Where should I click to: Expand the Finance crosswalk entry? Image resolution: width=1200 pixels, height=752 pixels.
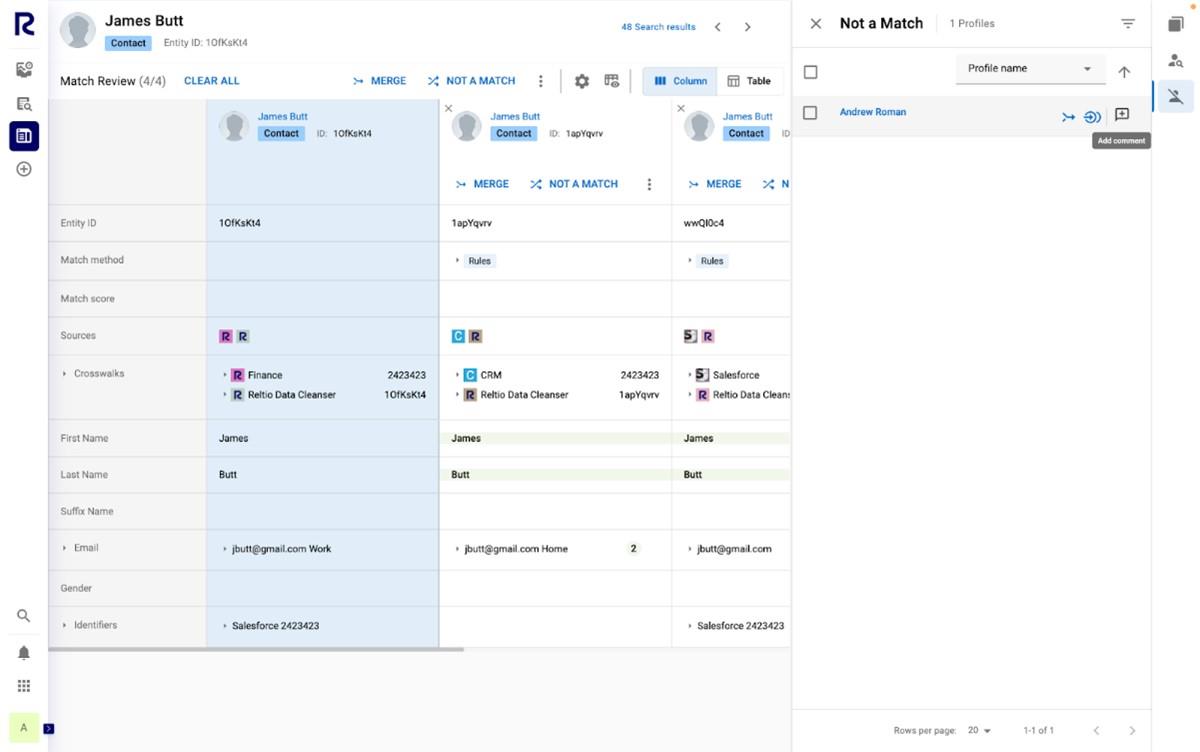click(226, 374)
